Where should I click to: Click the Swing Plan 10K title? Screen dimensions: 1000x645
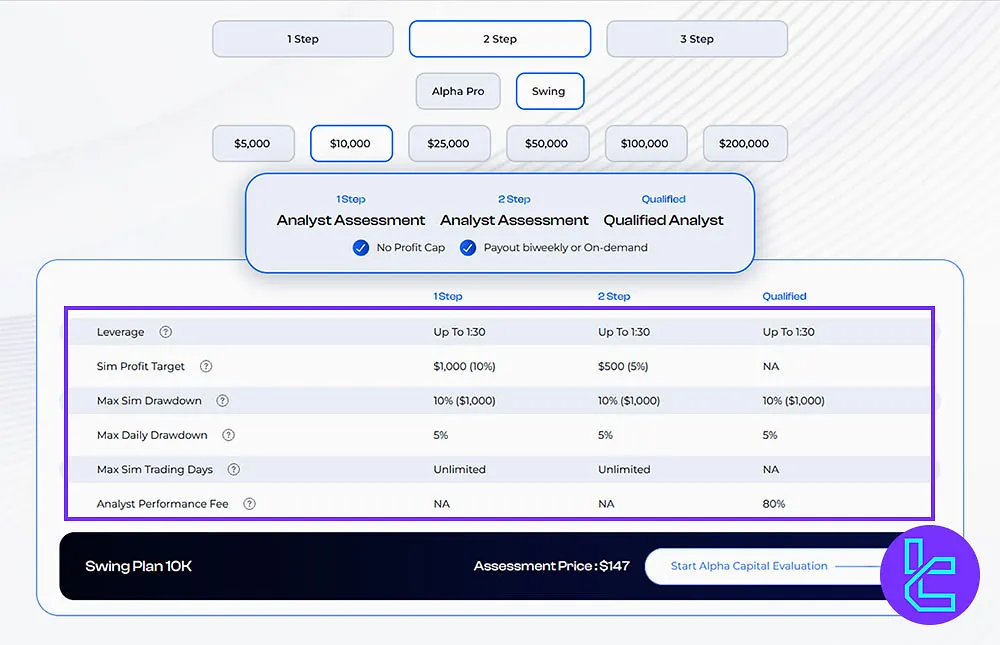pyautogui.click(x=138, y=566)
